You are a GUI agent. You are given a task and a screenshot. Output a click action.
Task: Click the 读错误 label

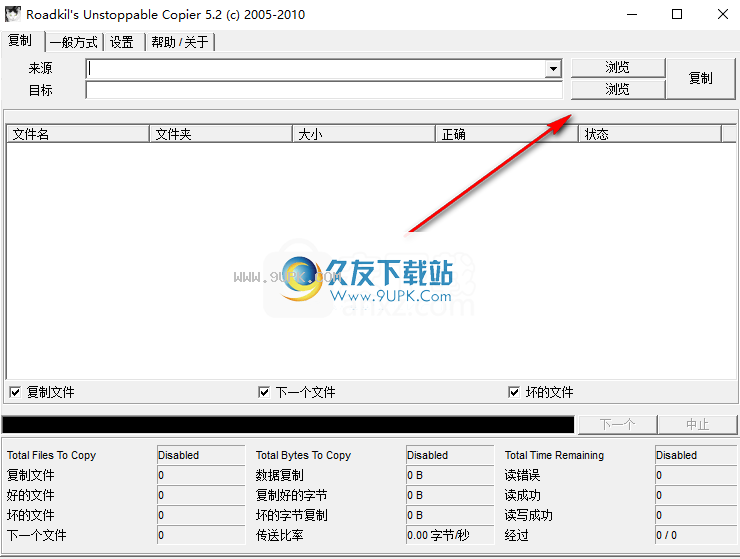pyautogui.click(x=522, y=475)
